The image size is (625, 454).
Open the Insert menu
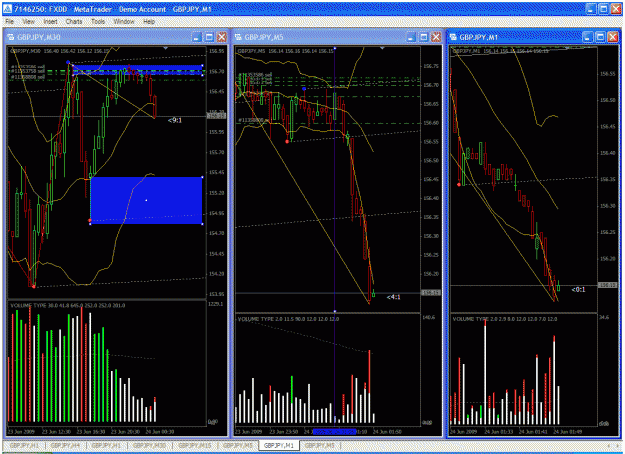pyautogui.click(x=50, y=22)
